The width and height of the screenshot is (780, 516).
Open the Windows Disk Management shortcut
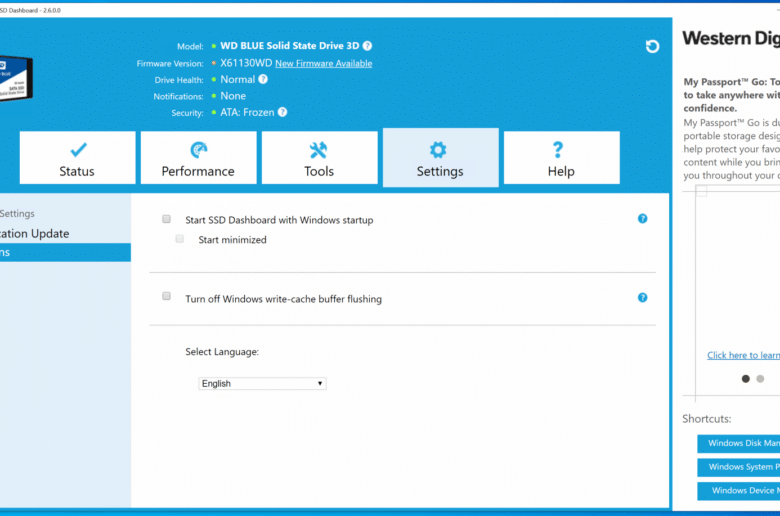739,443
